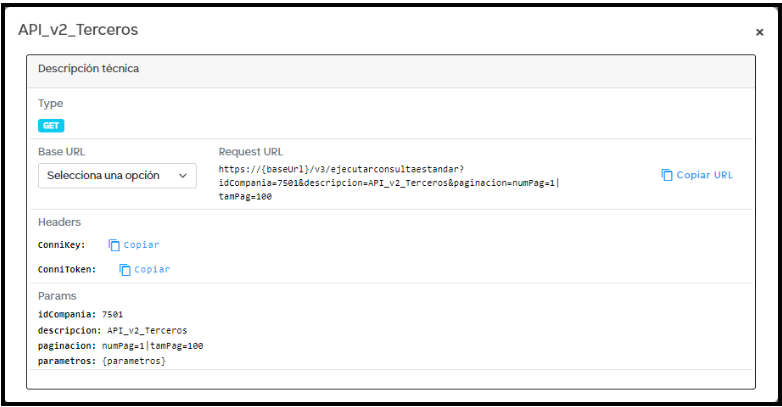
Task: Click the copy icon beside Copiar URL
Action: (x=667, y=175)
